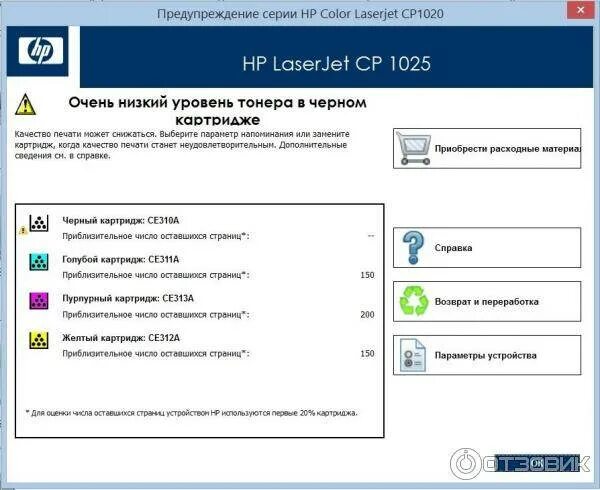Screen dimensions: 600x490
Task: Click the Качество печати может снижаться paragraph
Action: click(x=182, y=145)
